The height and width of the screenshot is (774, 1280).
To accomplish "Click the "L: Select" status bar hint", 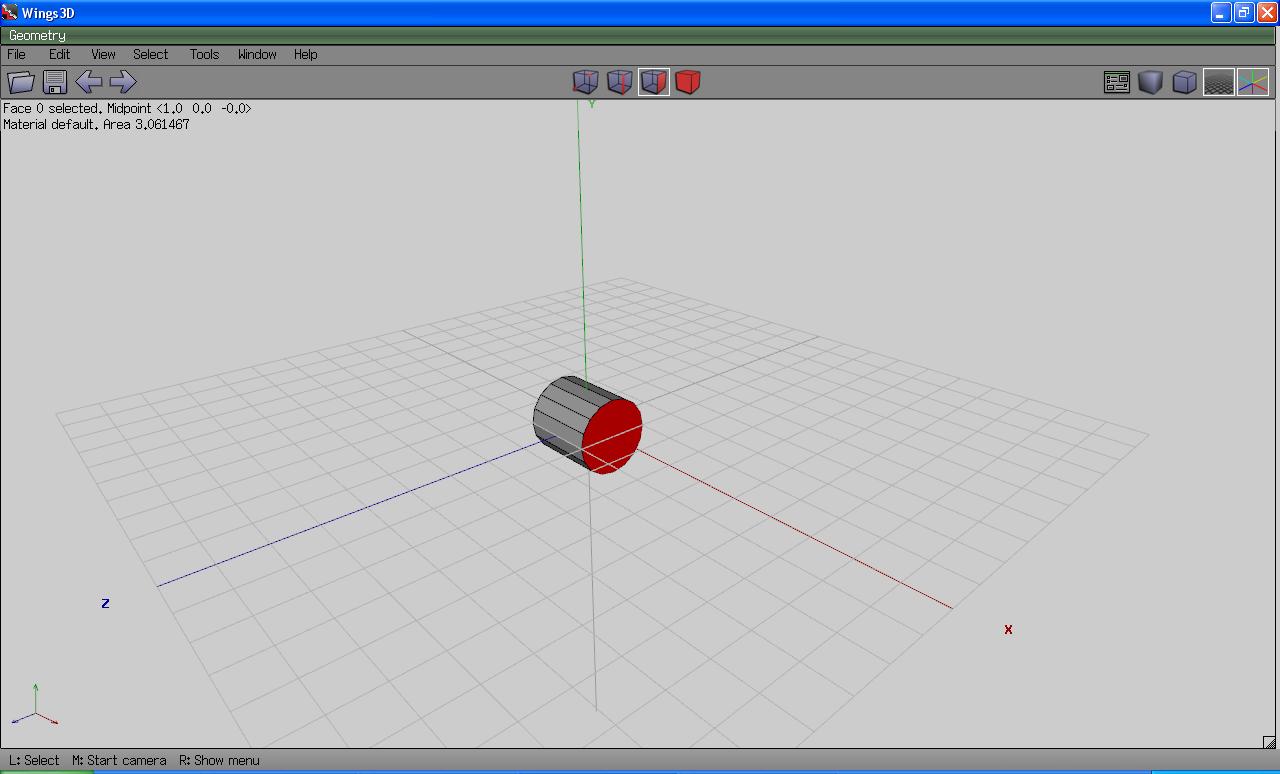I will pyautogui.click(x=34, y=761).
